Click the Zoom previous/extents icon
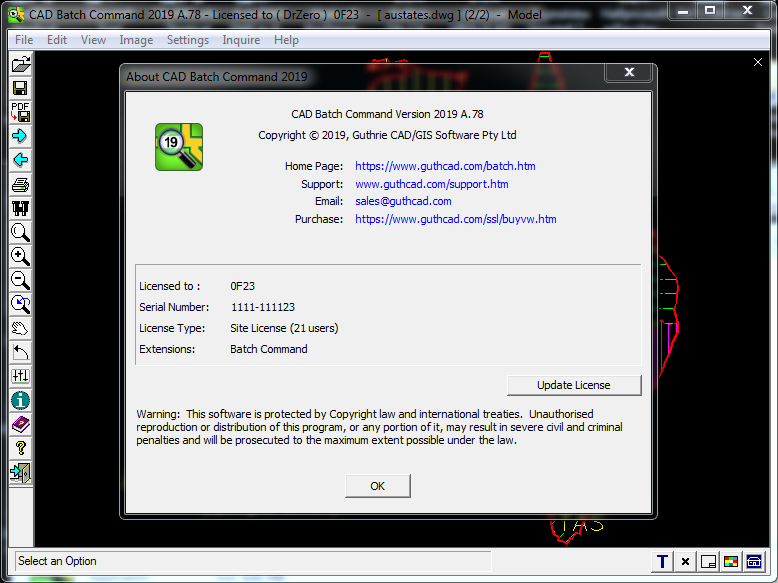The height and width of the screenshot is (583, 778). tap(21, 304)
